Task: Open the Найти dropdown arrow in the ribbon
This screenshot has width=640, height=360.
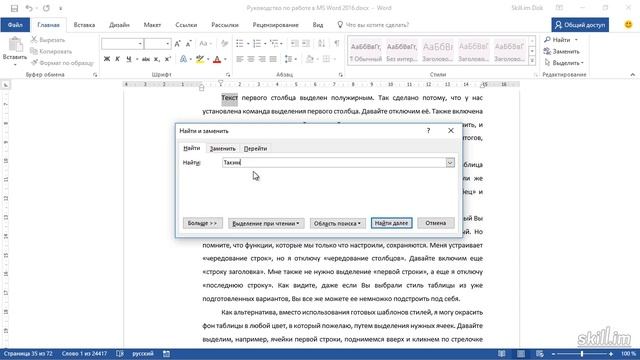Action: (x=576, y=40)
